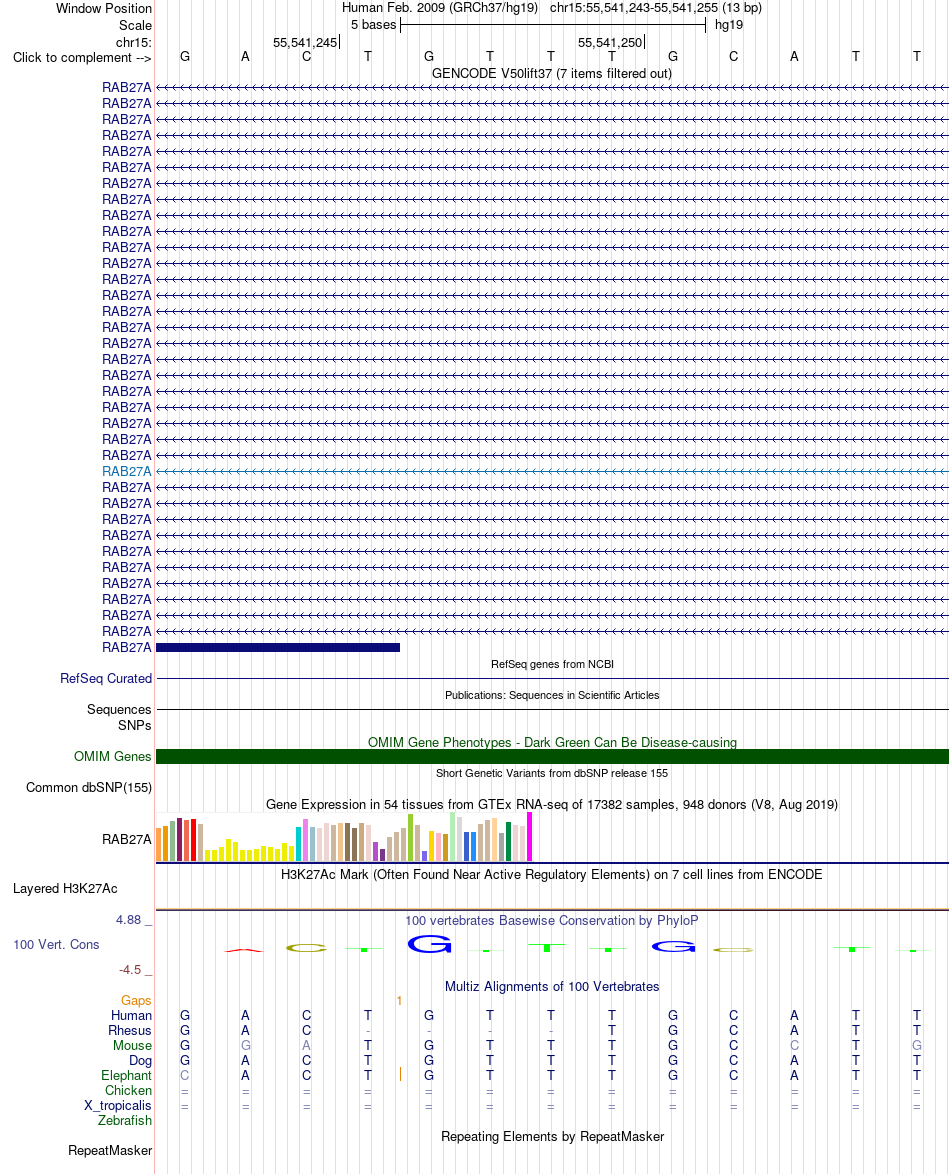Click the OMIM Genes label
Screen dimensions: 950x1174
point(112,757)
